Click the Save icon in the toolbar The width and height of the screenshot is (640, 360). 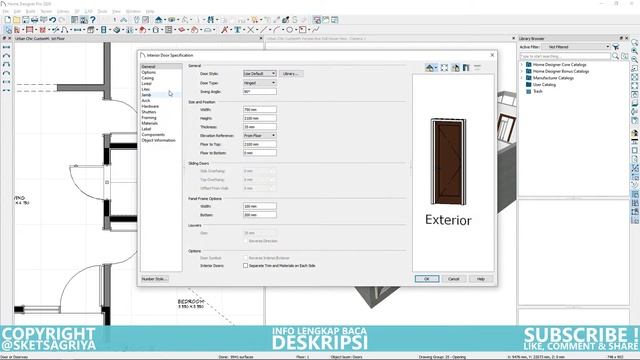[25, 20]
